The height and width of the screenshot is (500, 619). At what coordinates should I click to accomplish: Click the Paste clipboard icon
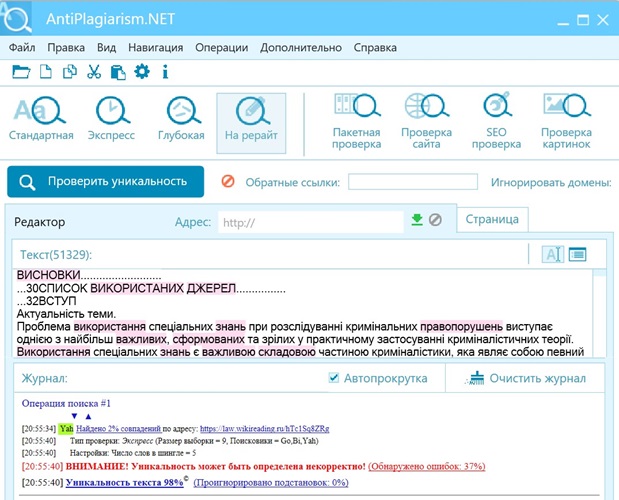[x=118, y=72]
